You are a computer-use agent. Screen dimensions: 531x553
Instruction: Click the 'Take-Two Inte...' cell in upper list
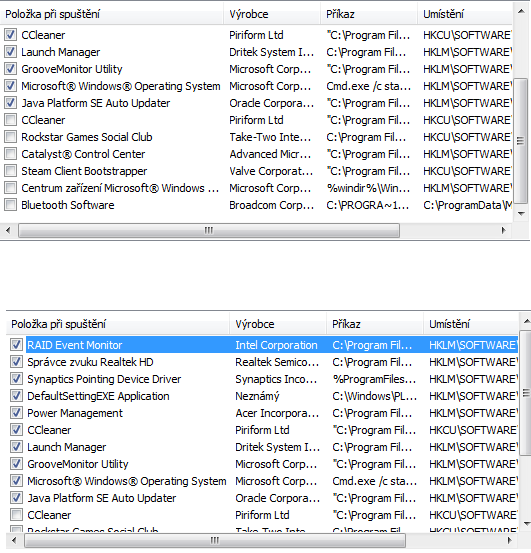pos(270,137)
